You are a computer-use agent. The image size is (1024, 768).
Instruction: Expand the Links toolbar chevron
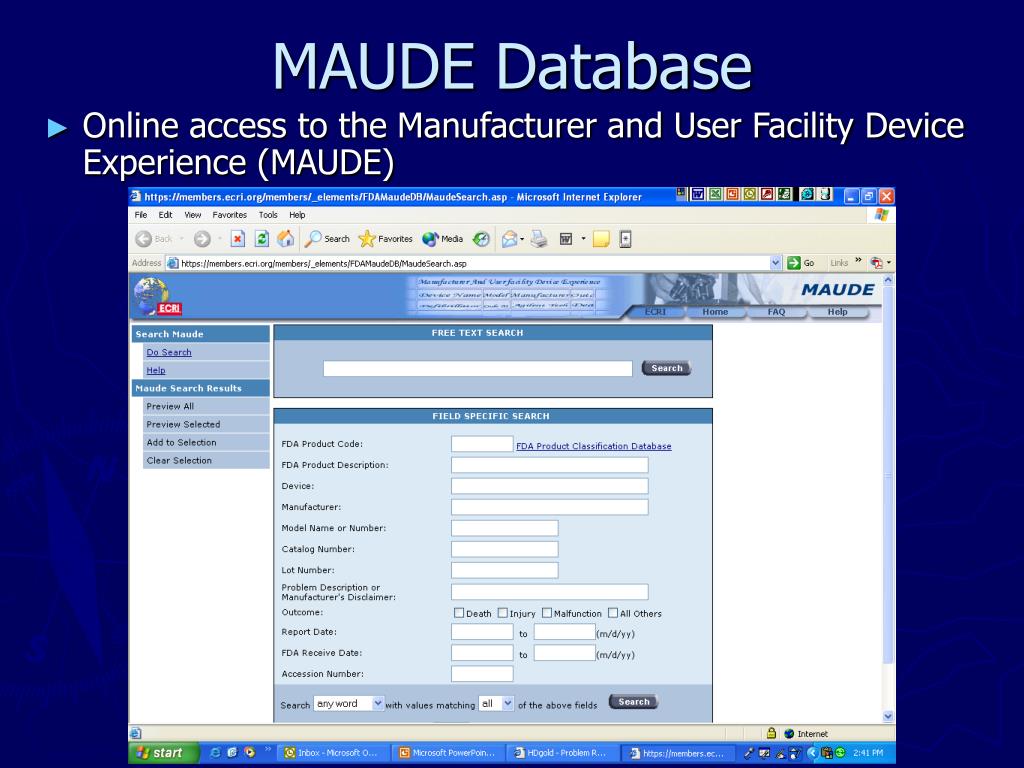(858, 261)
